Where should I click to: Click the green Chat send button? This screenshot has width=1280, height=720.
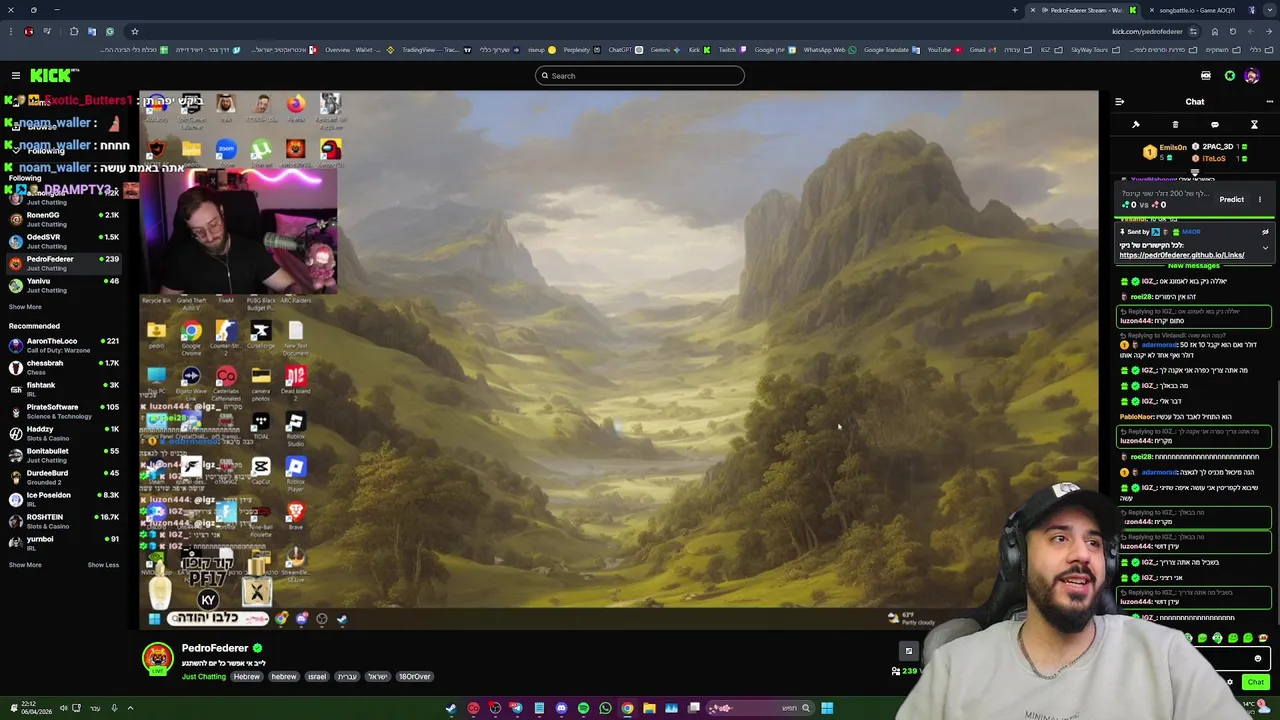click(x=1255, y=682)
